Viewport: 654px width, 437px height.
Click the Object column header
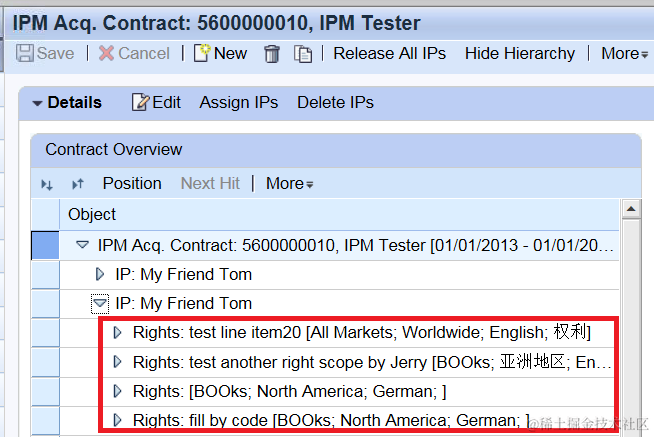pyautogui.click(x=339, y=214)
